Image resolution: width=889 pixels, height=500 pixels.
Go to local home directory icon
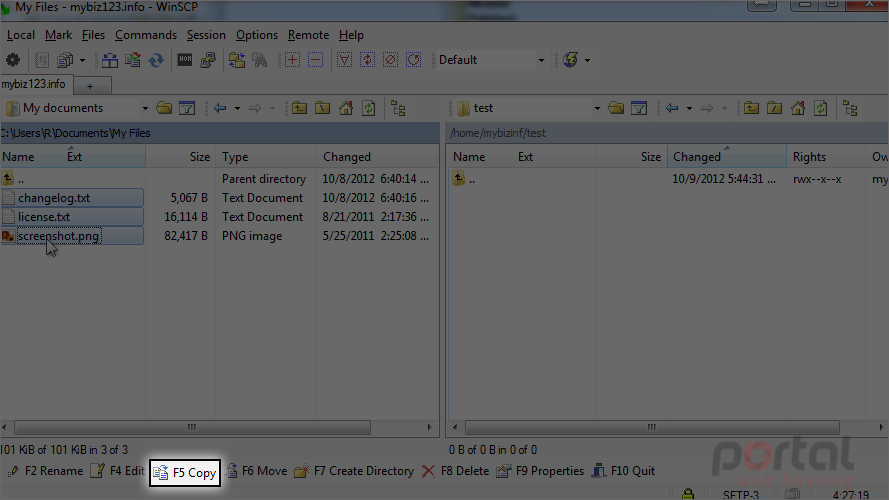point(346,108)
